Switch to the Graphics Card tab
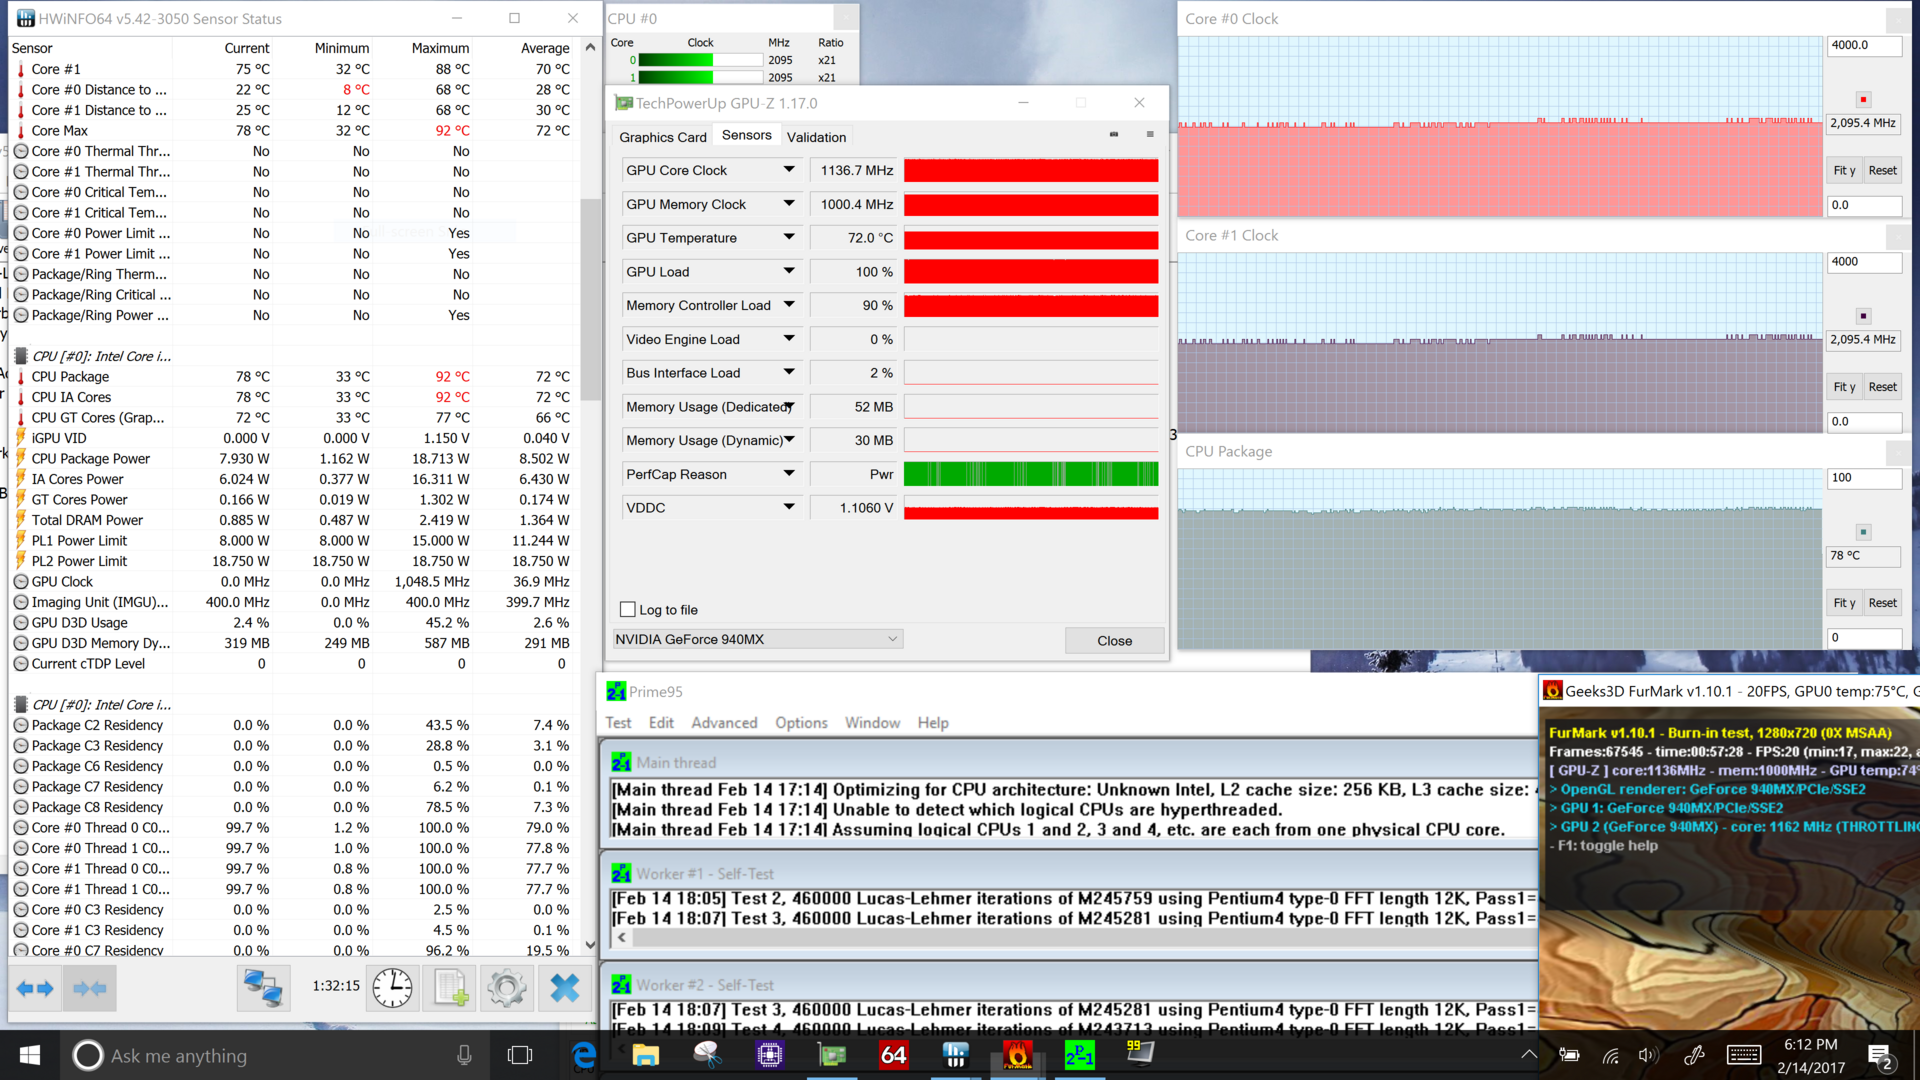This screenshot has height=1080, width=1920. click(x=662, y=137)
